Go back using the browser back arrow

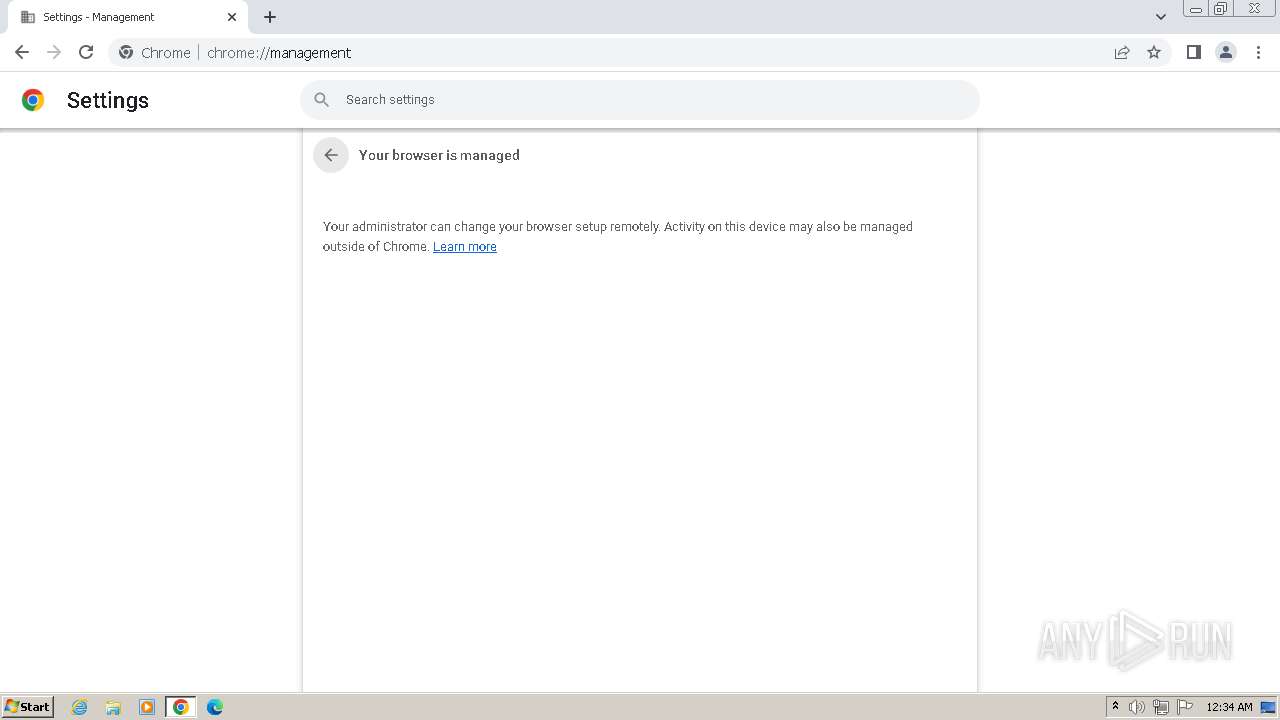tap(22, 52)
